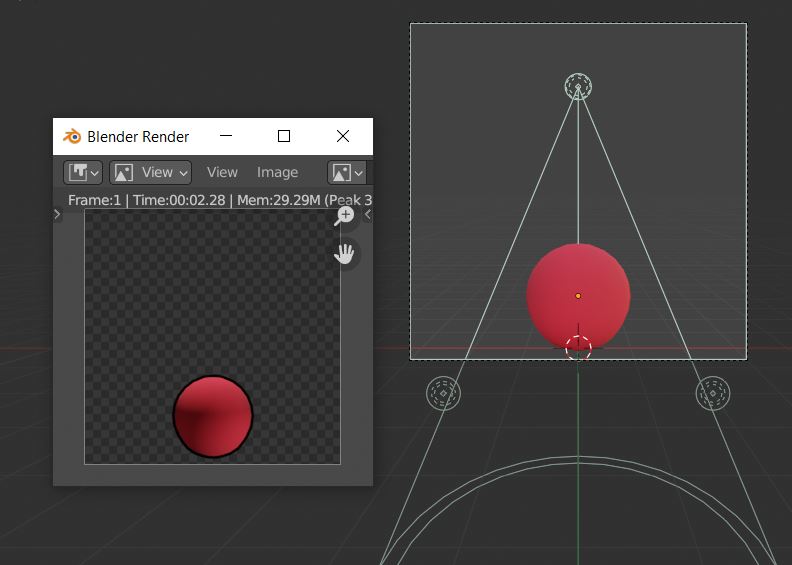Select the lower-right light object
Image resolution: width=792 pixels, height=565 pixels.
pos(712,393)
